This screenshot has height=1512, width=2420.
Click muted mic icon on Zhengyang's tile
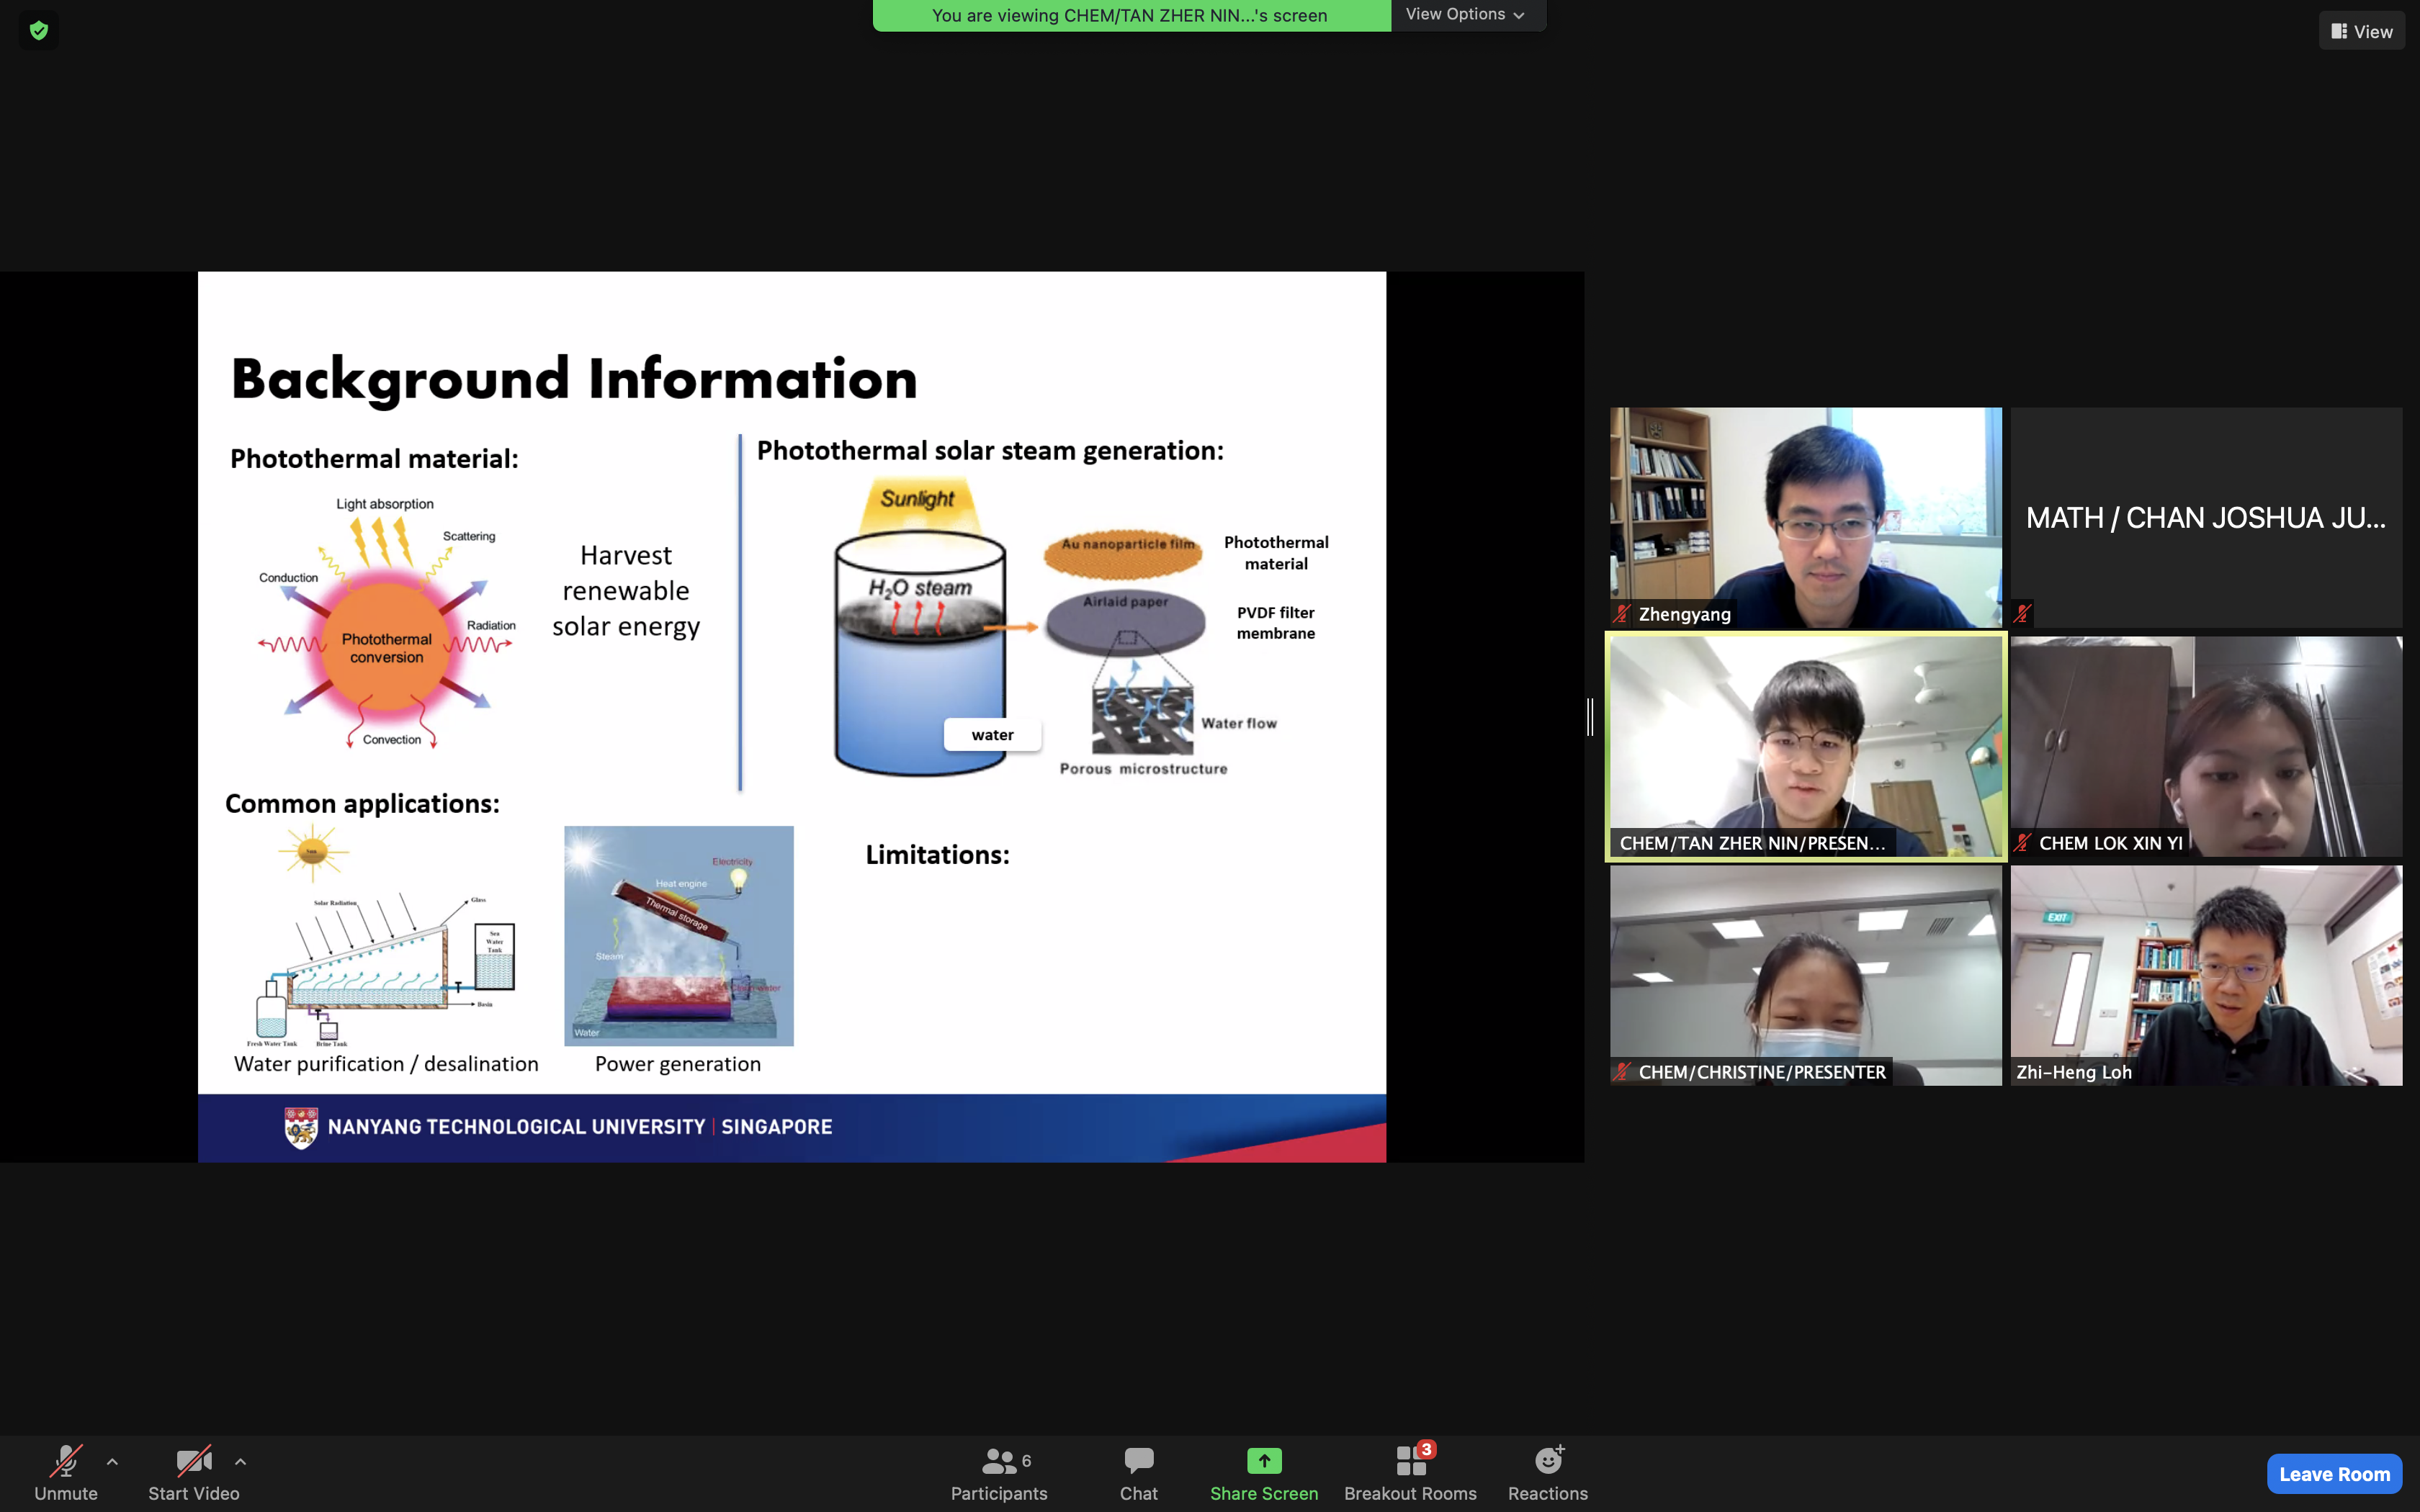click(1621, 614)
